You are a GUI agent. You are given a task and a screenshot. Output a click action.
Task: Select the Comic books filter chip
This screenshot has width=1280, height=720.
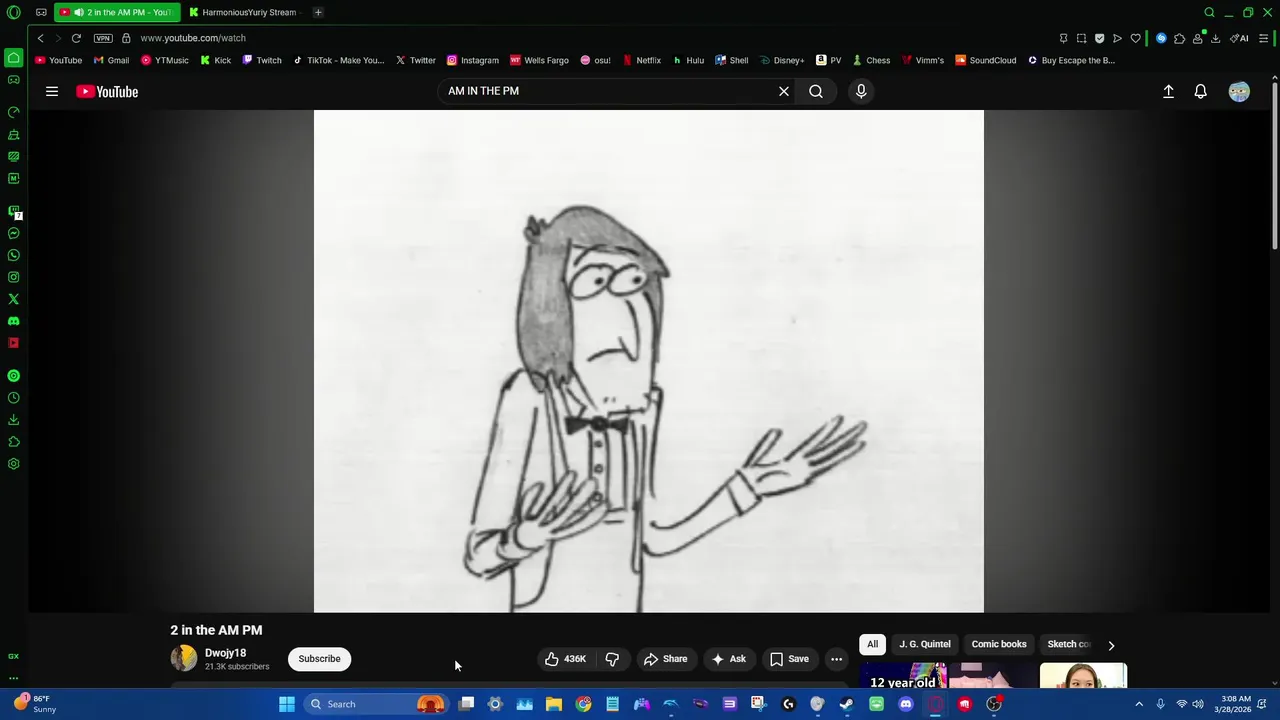[999, 644]
